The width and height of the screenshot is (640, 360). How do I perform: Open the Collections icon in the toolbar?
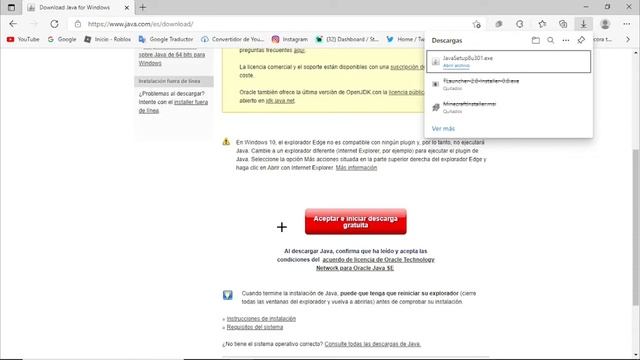[x=563, y=24]
